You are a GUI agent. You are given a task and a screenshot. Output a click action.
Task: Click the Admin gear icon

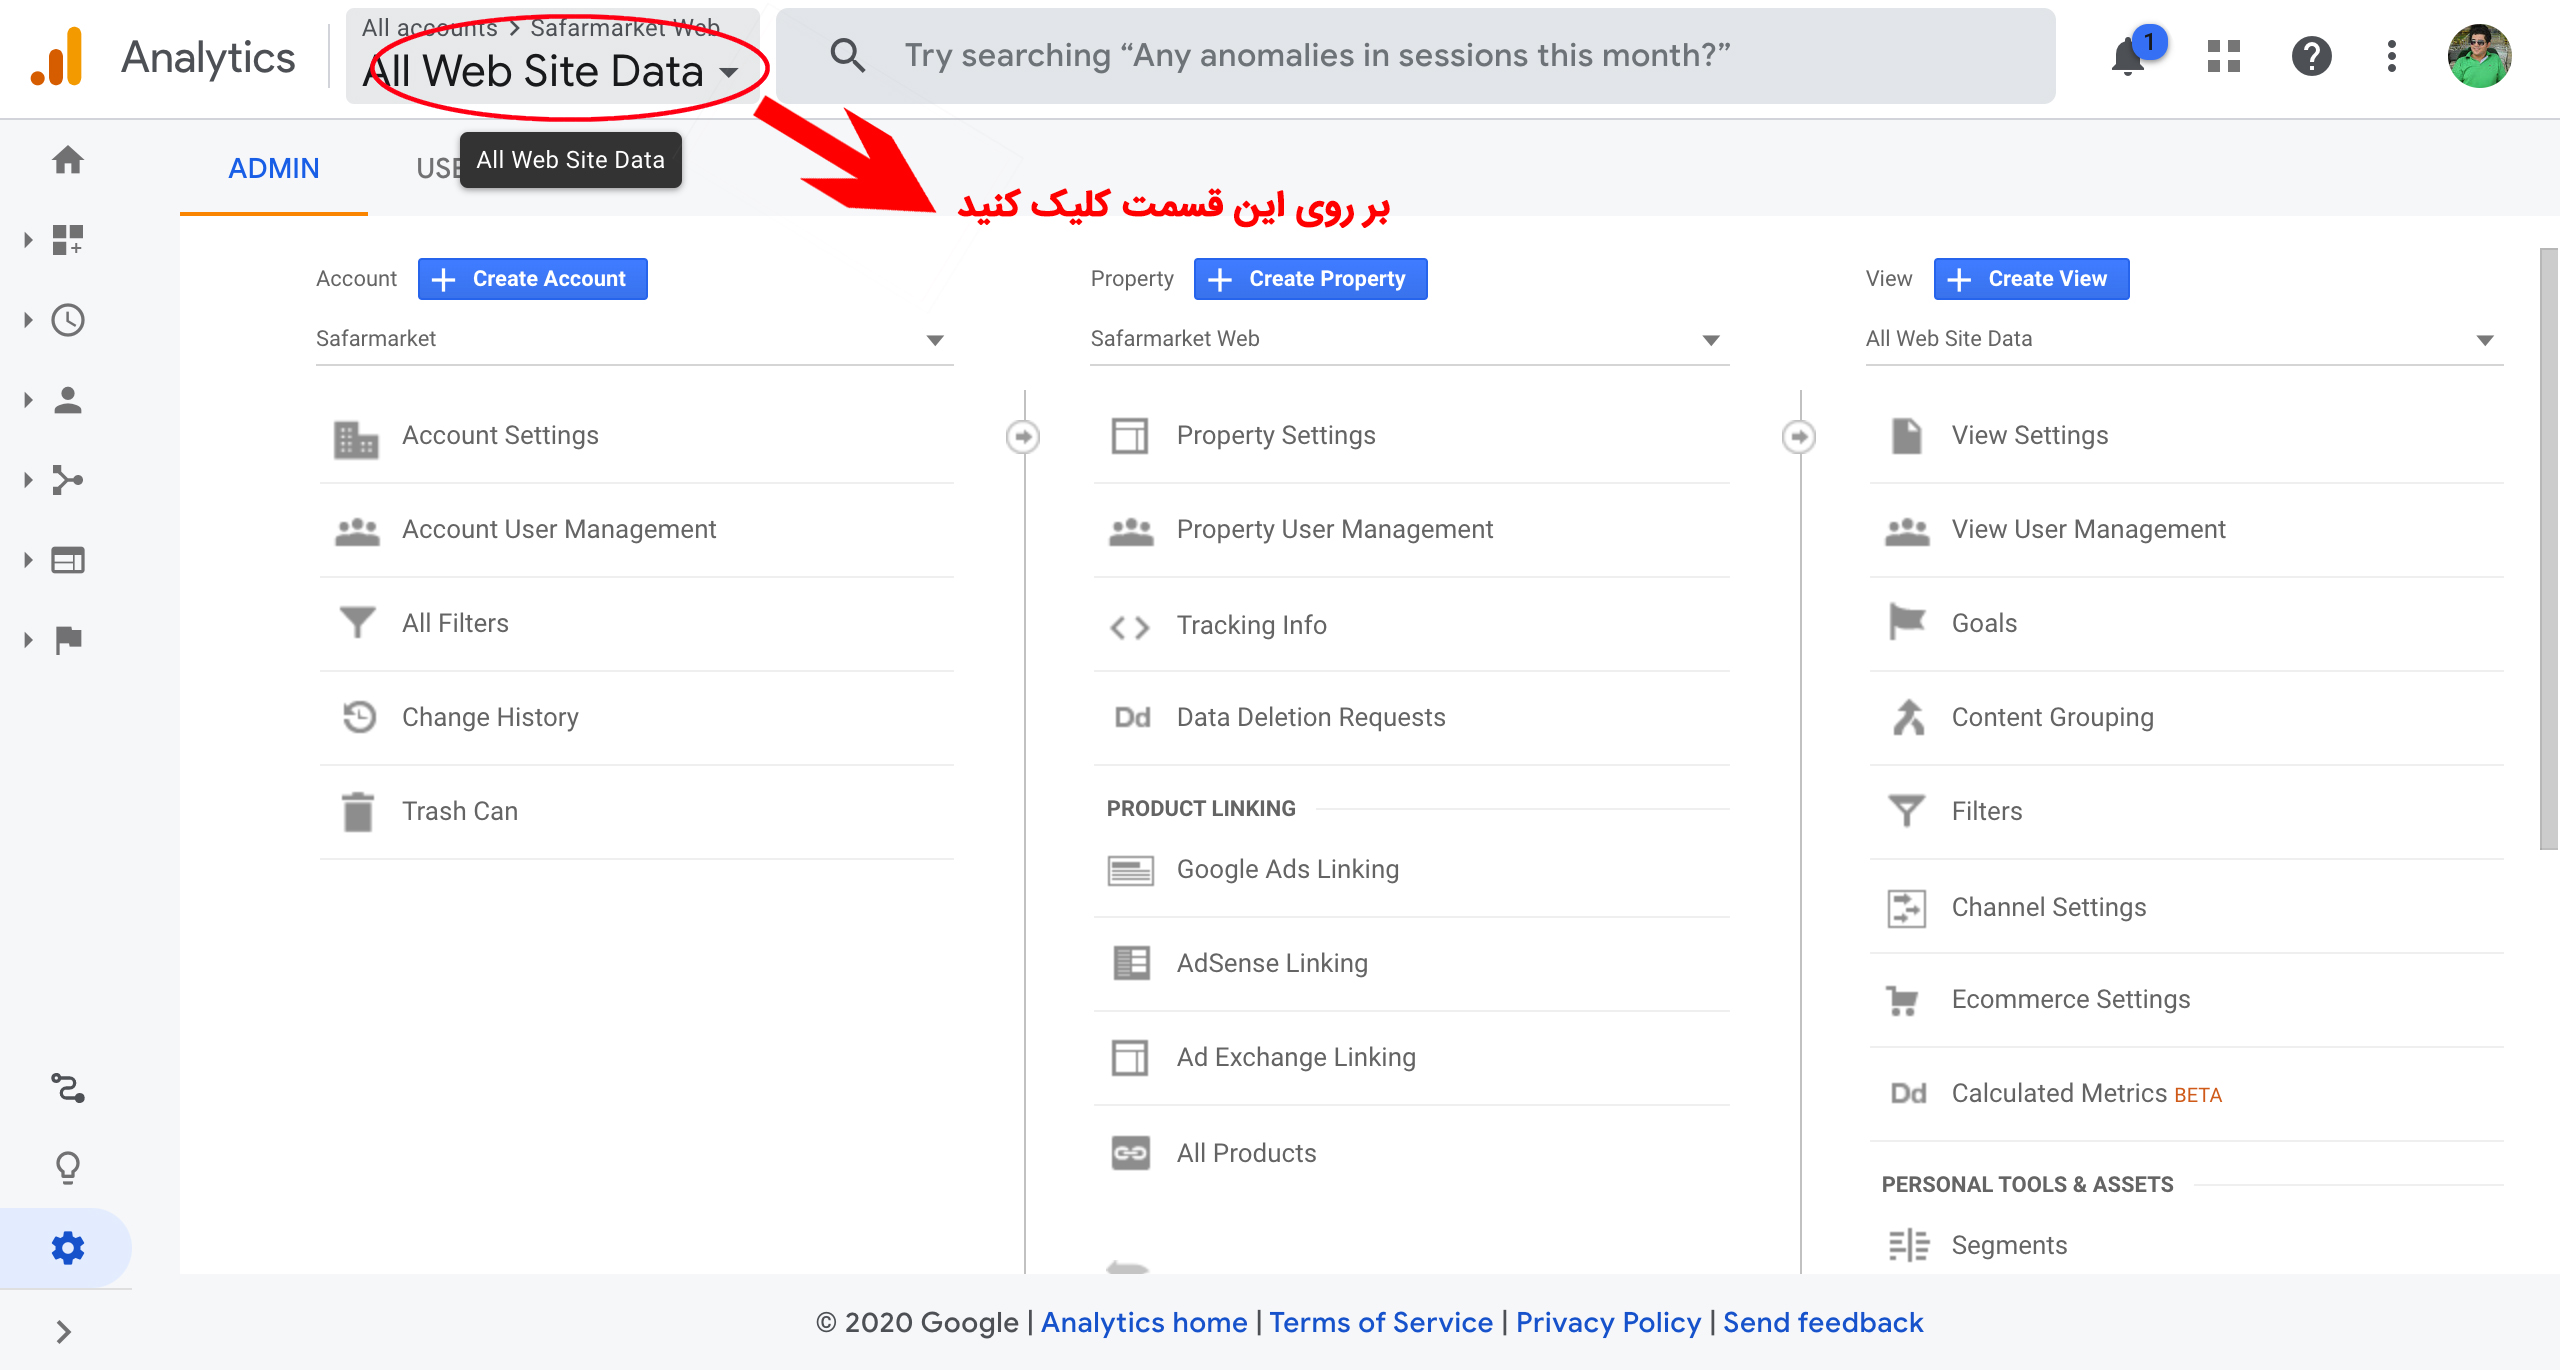pyautogui.click(x=68, y=1248)
